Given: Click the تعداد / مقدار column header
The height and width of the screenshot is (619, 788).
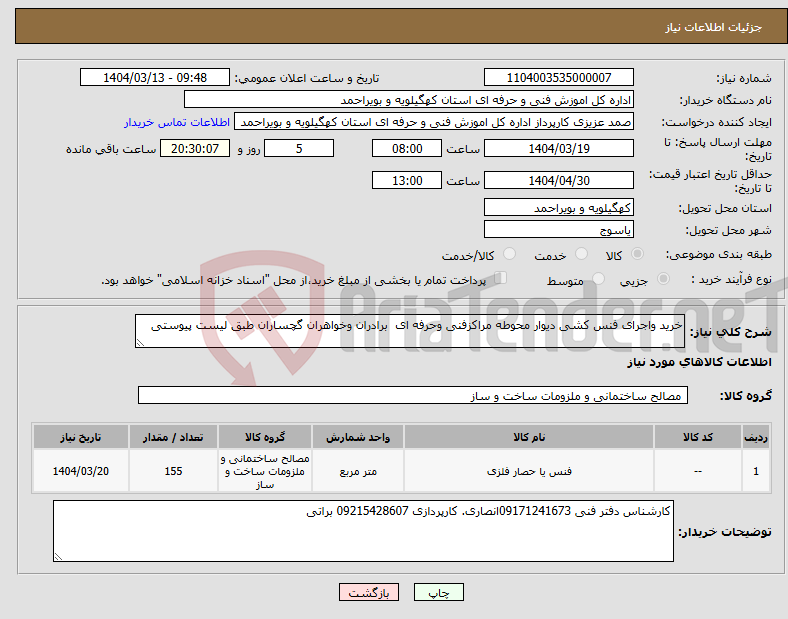Looking at the screenshot, I should coord(173,437).
